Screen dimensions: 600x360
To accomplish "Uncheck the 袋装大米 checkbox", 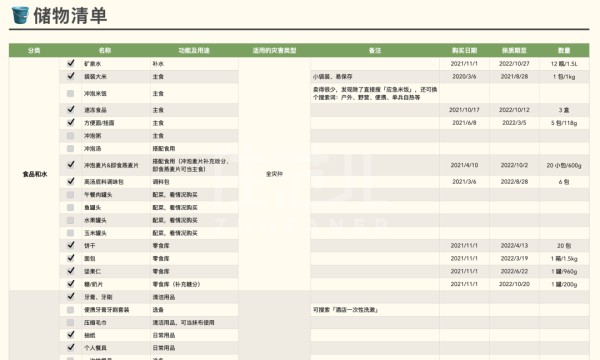I will (x=70, y=76).
